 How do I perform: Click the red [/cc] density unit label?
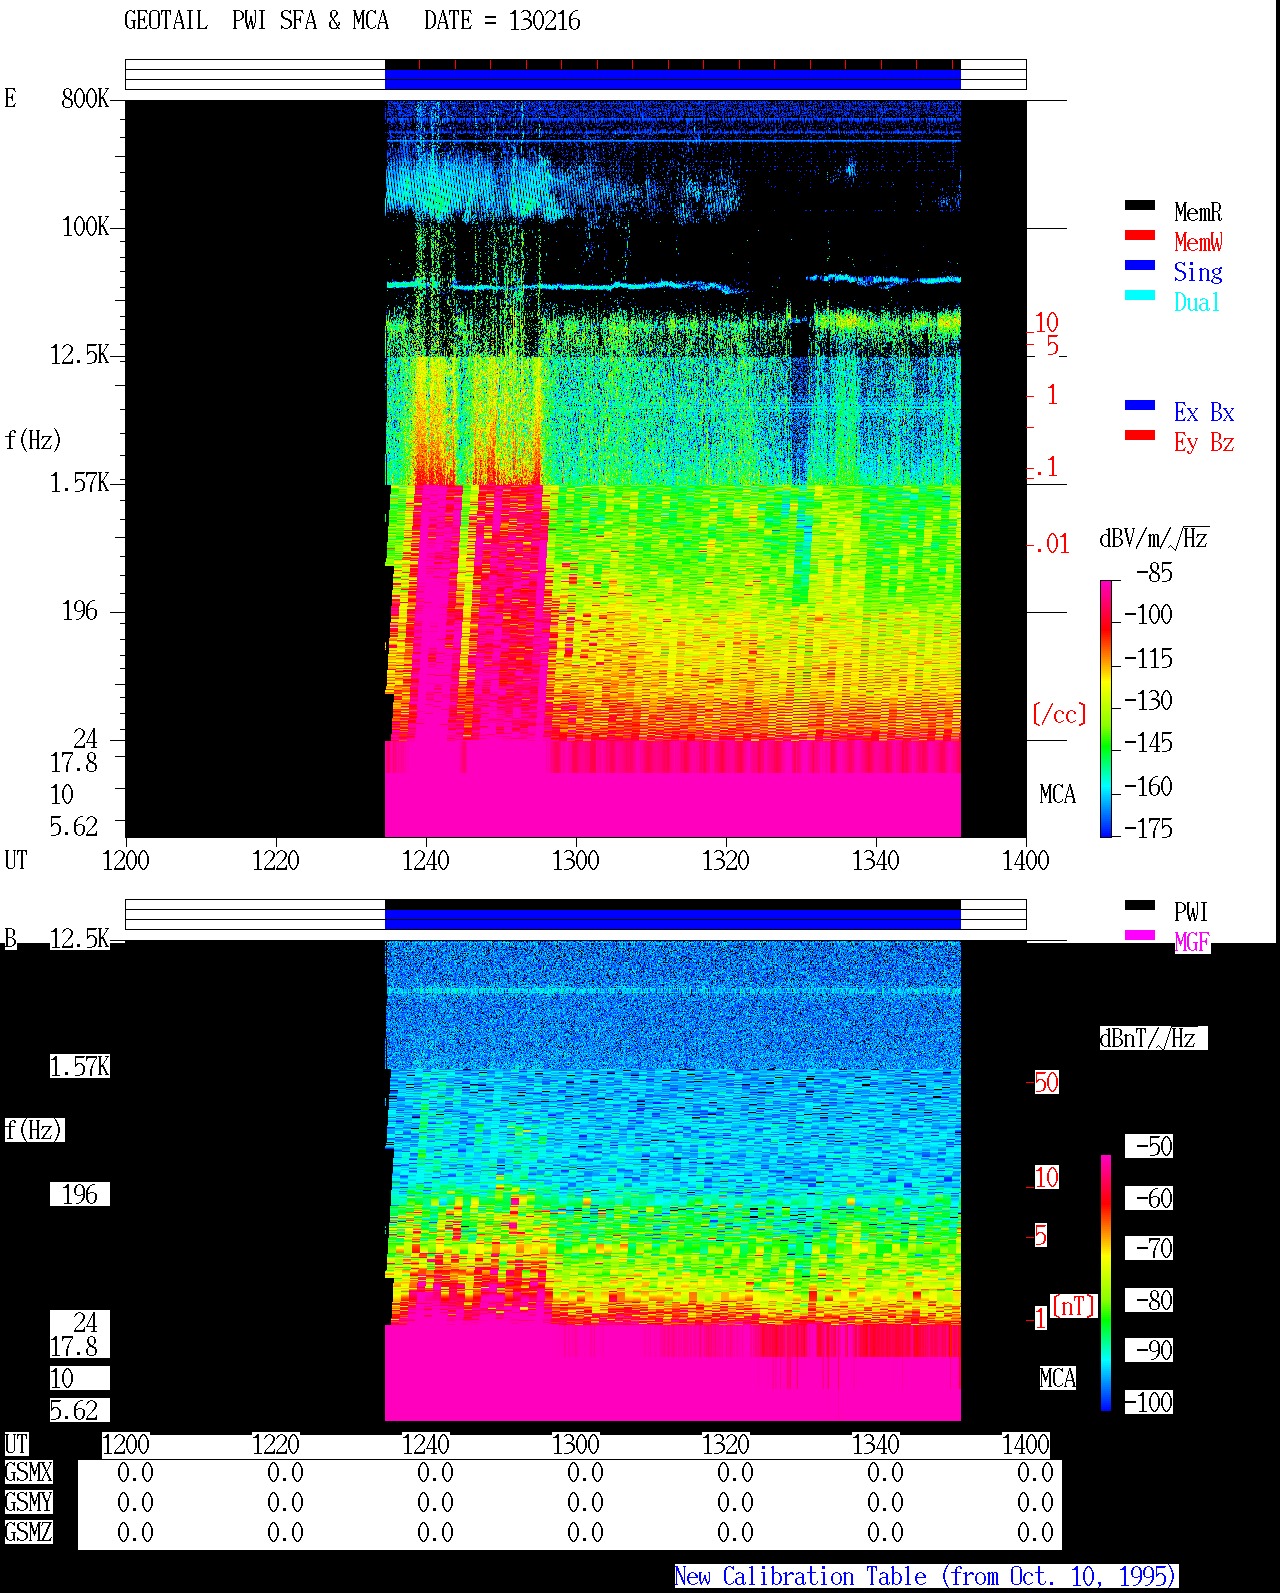1059,714
